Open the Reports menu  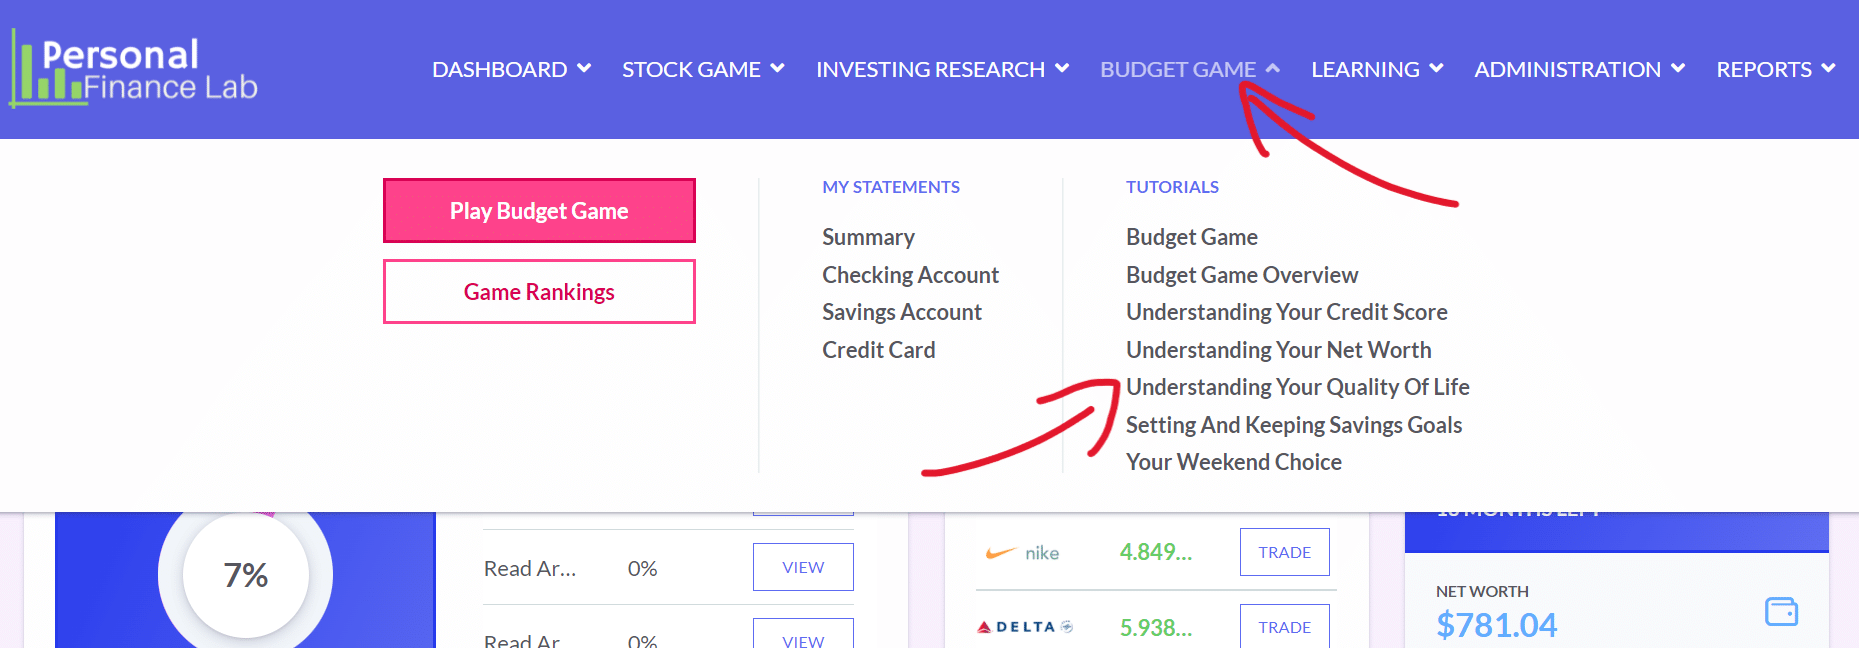pyautogui.click(x=1776, y=69)
